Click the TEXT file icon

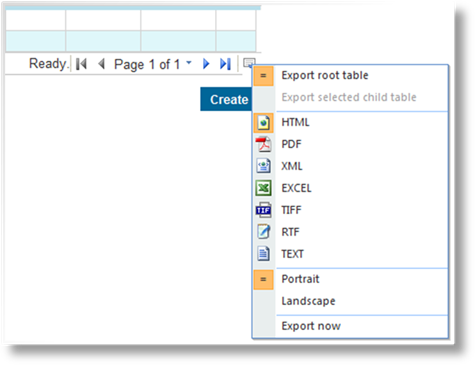pyautogui.click(x=263, y=254)
